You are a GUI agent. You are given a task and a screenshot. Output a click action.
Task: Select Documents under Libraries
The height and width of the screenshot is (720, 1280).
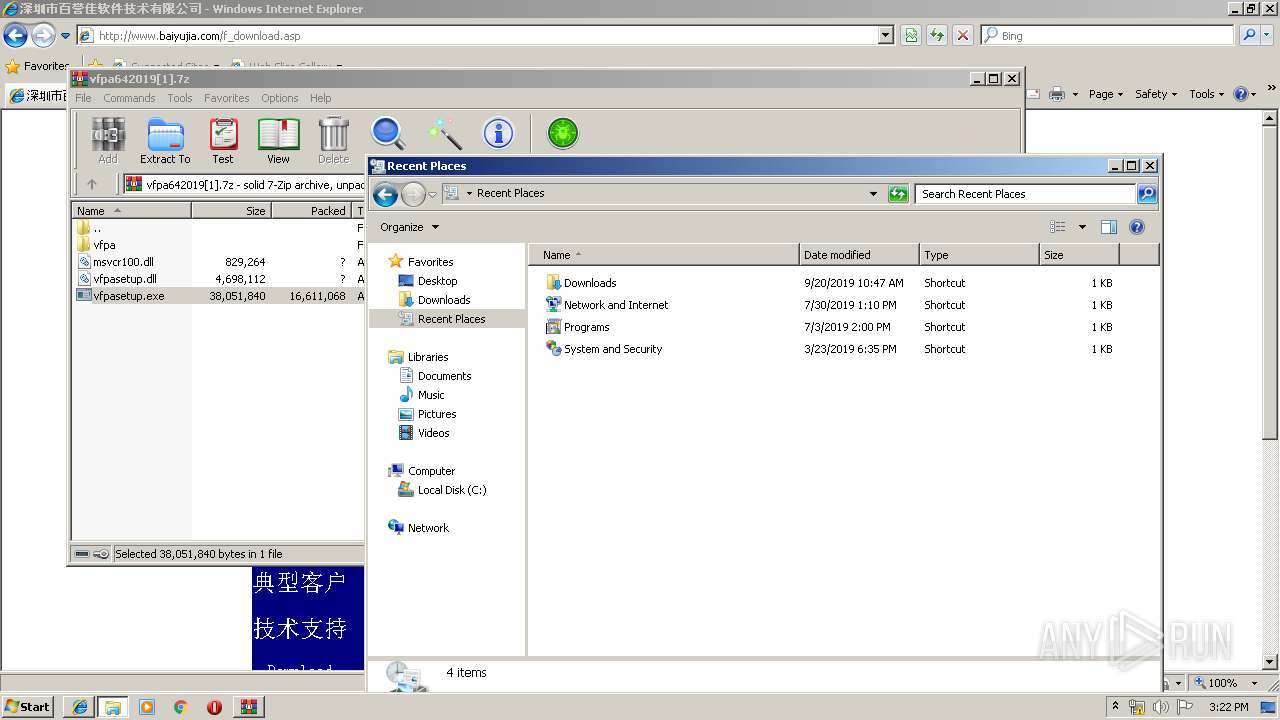[x=444, y=376]
